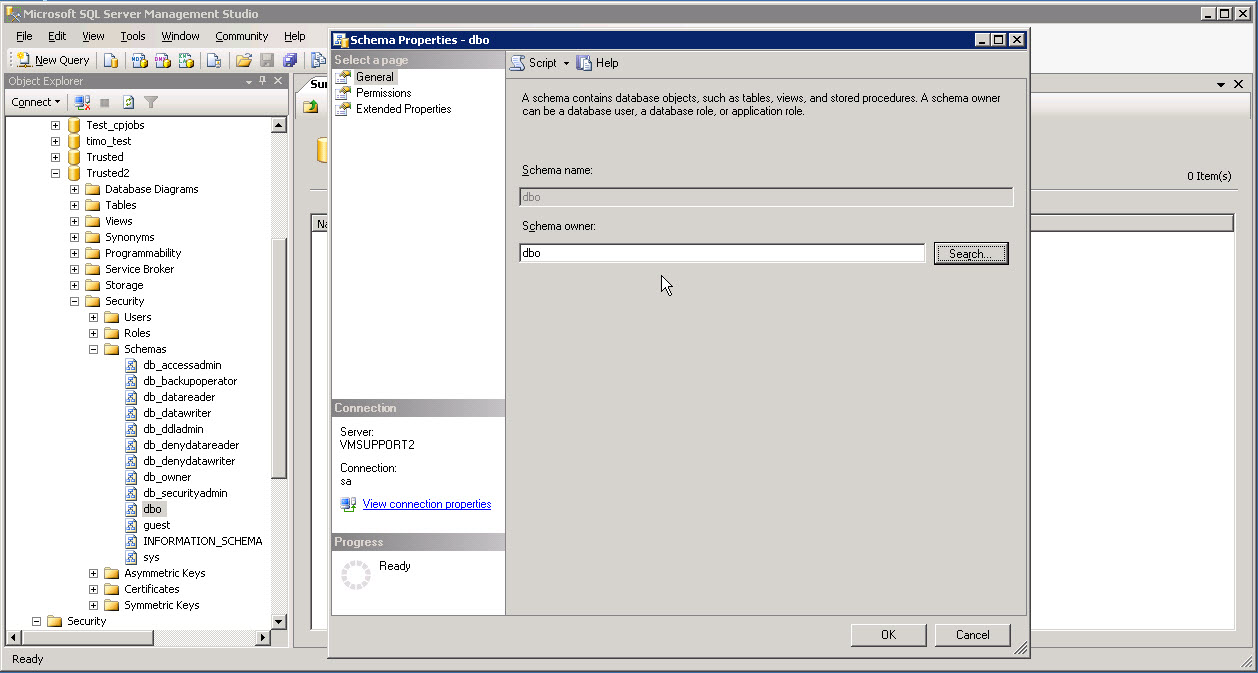Select the INFORMATION_SCHEMA schema icon
1258x673 pixels.
tap(131, 541)
